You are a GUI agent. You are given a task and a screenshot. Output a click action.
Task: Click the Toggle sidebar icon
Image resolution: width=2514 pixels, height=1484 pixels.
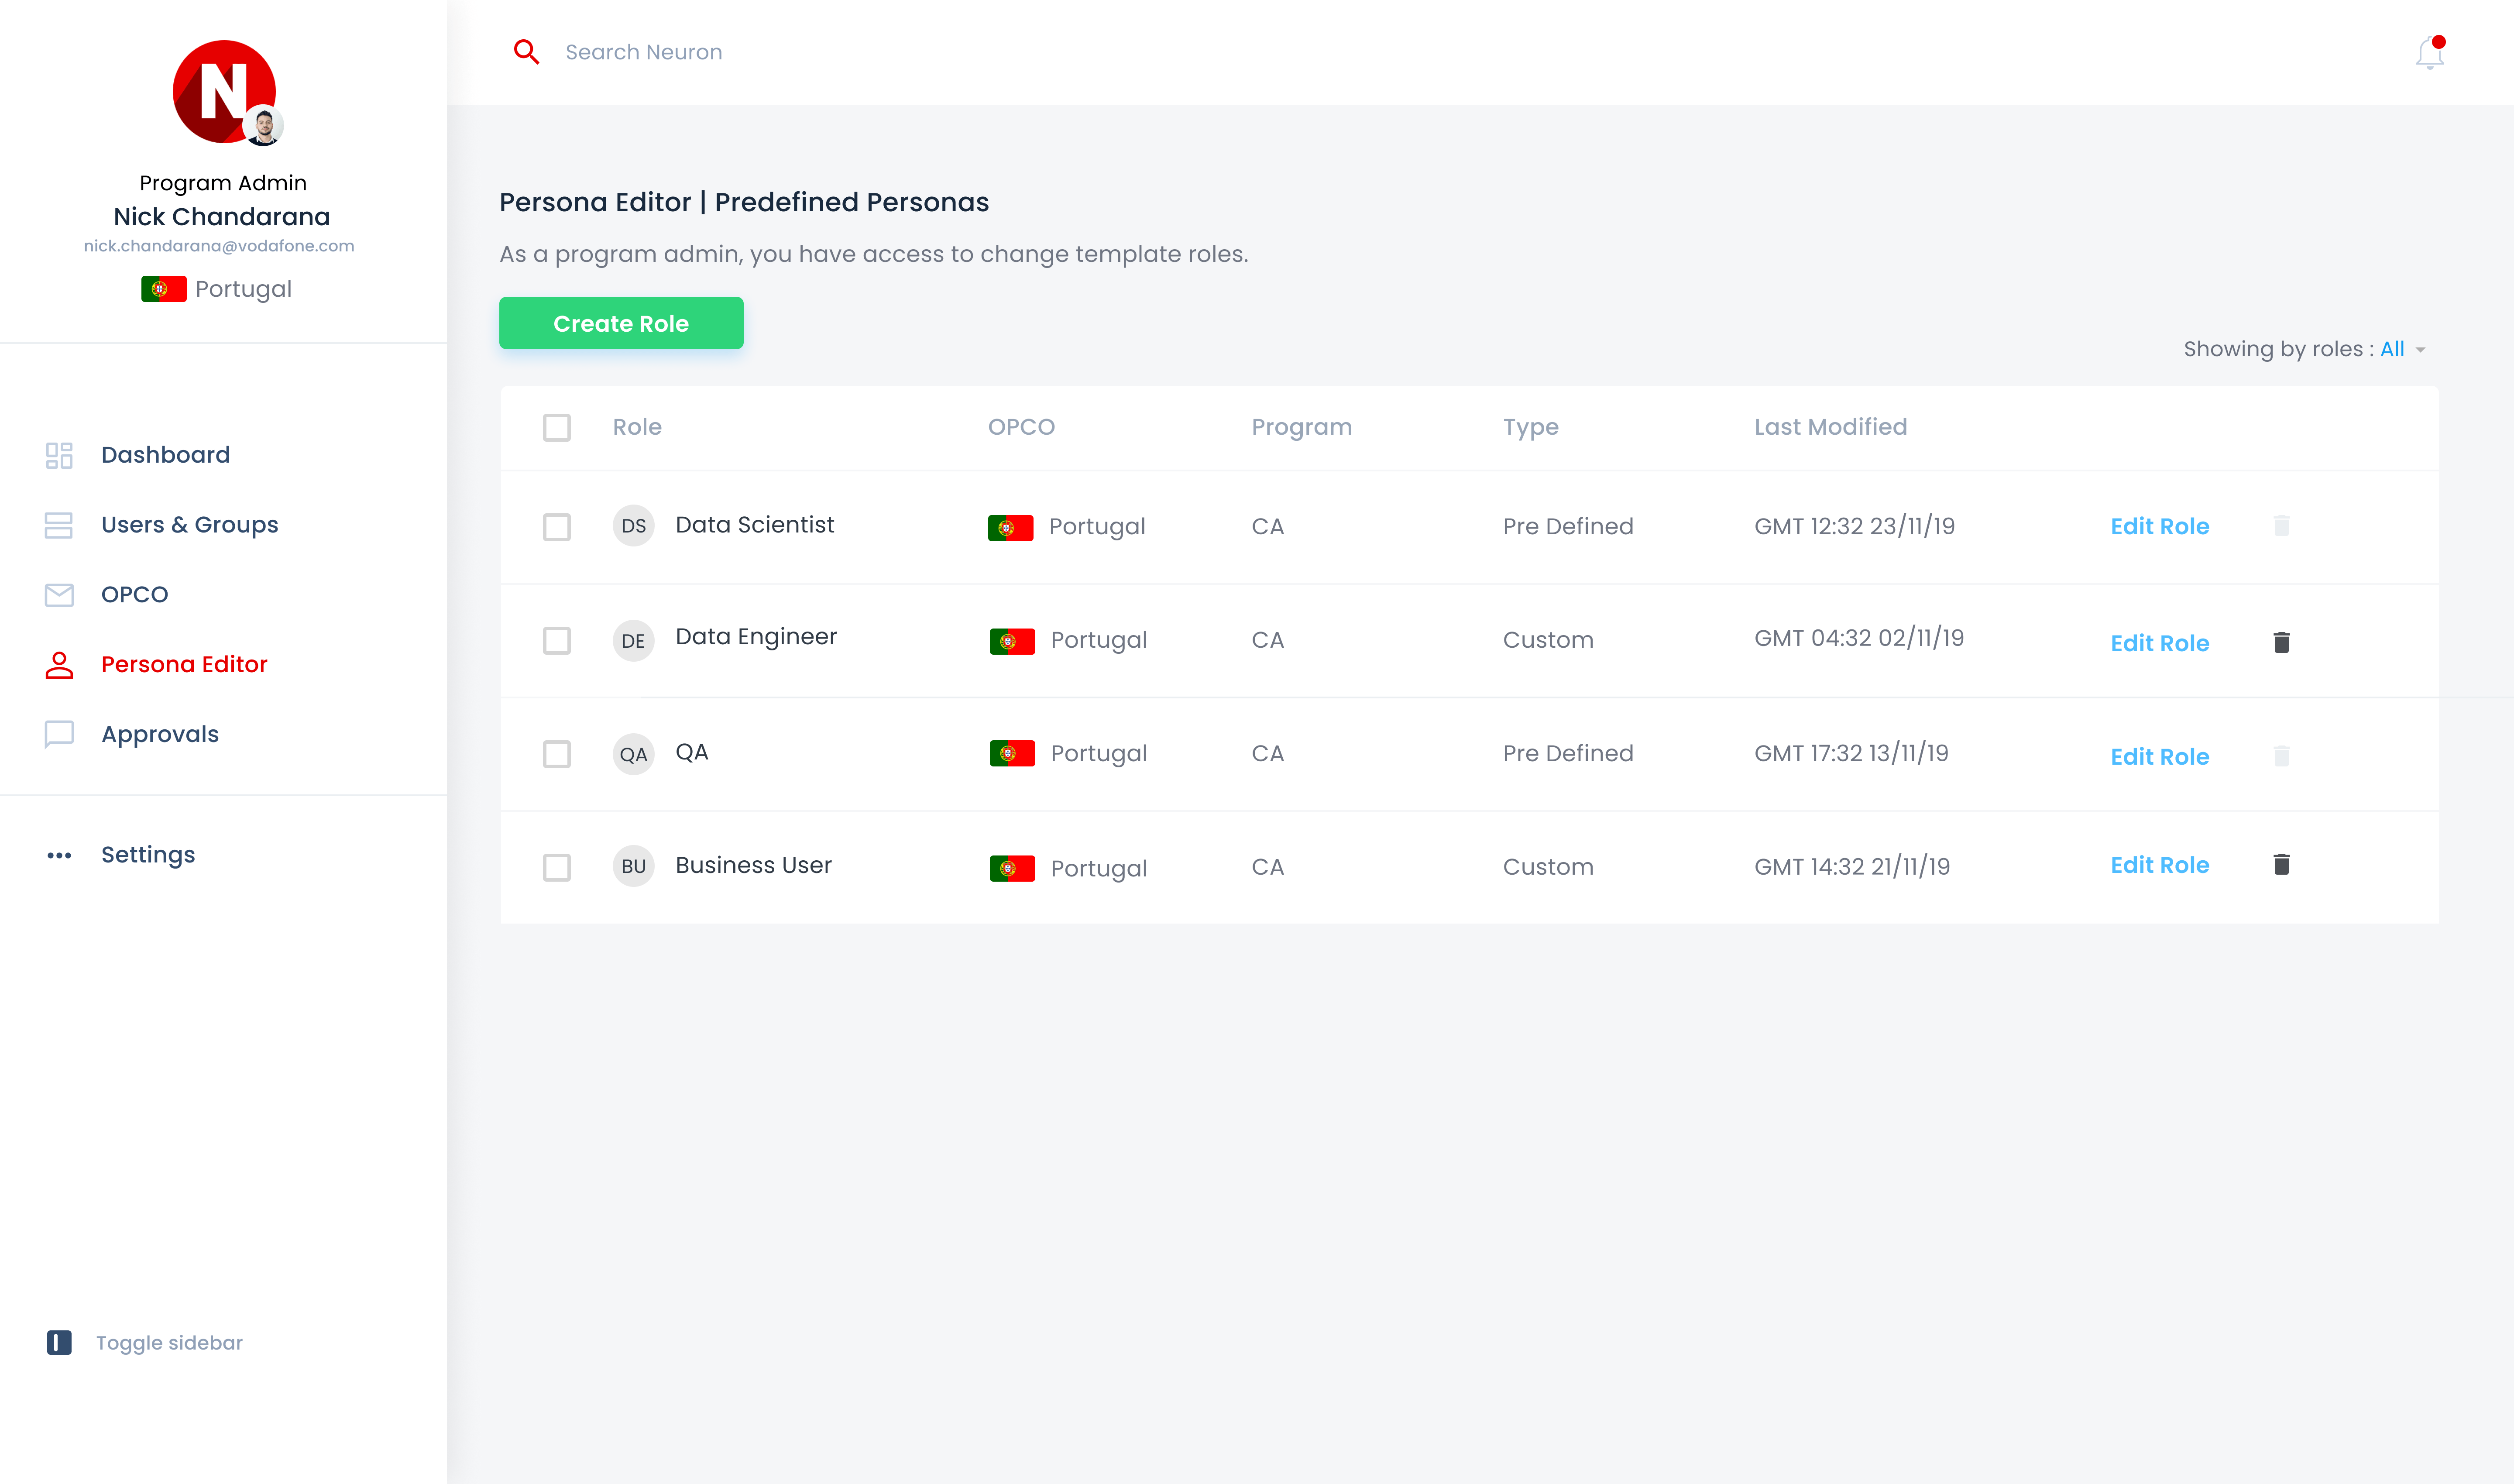59,1342
